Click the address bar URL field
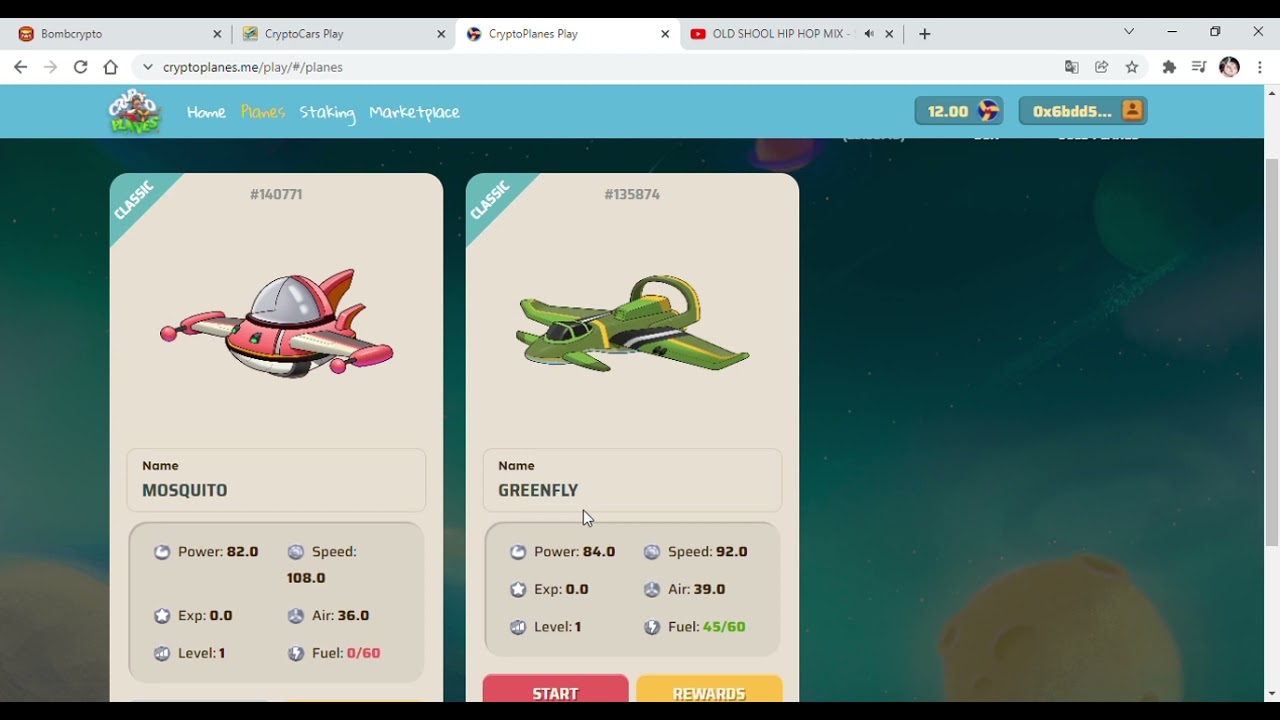Screen dimensions: 1280x720 600,67
